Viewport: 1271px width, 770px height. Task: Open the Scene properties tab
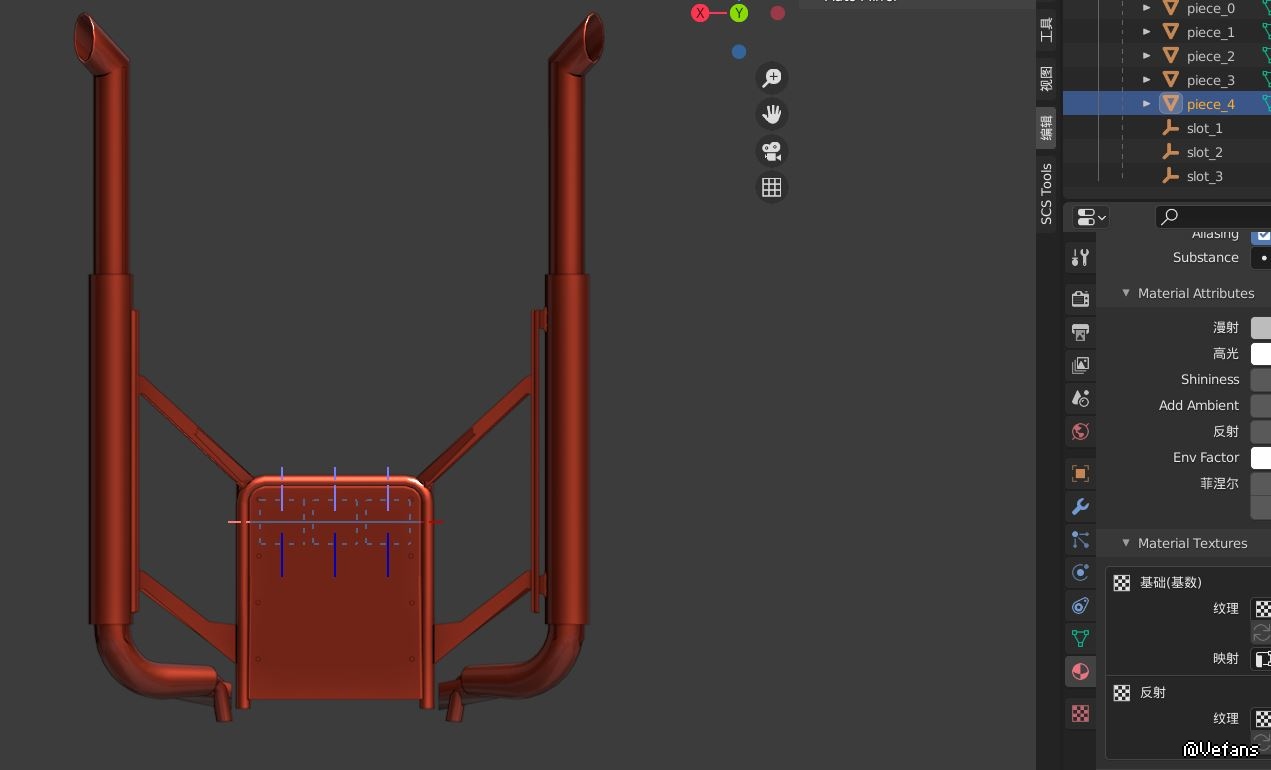[x=1080, y=398]
